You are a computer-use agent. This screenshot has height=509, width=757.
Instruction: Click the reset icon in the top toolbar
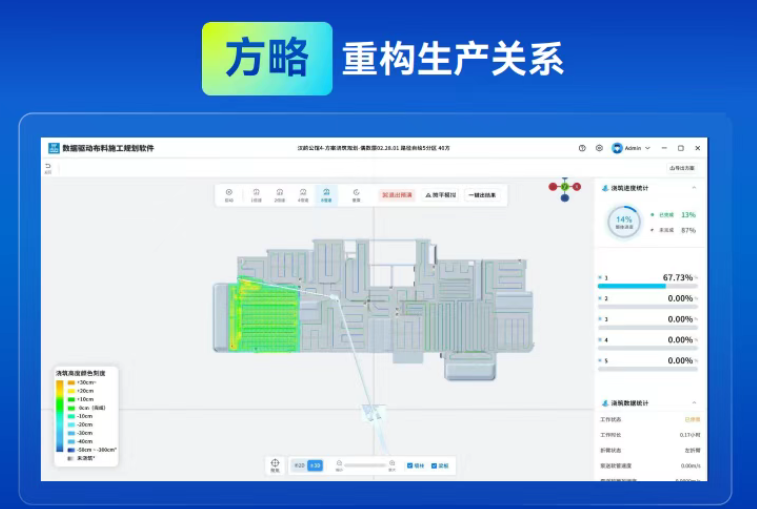tap(356, 194)
